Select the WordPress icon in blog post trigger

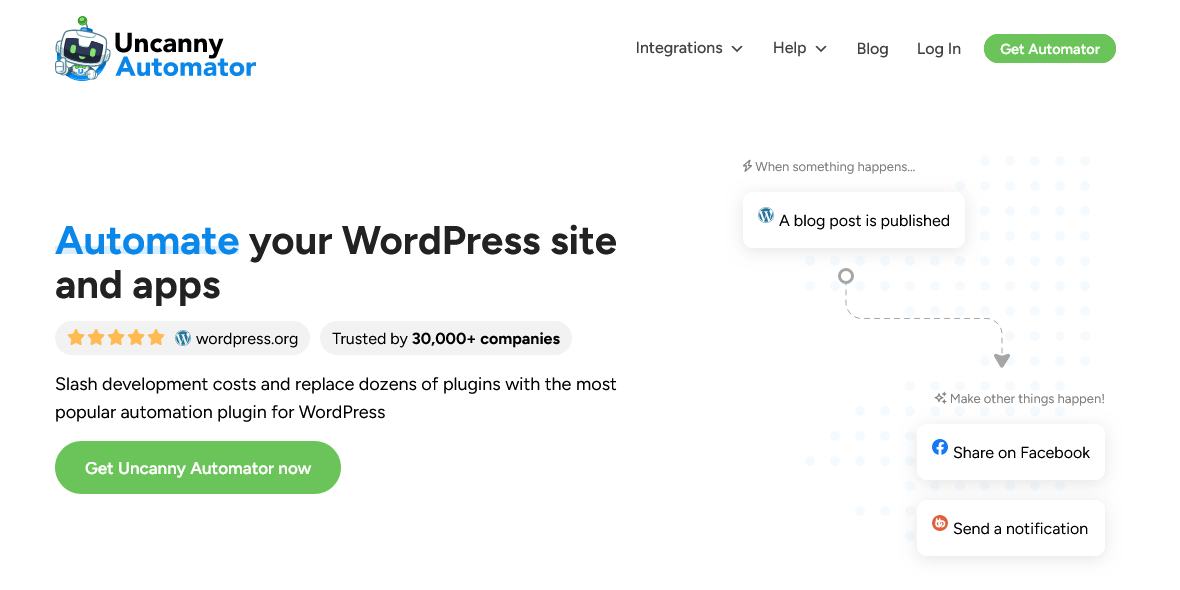(766, 214)
